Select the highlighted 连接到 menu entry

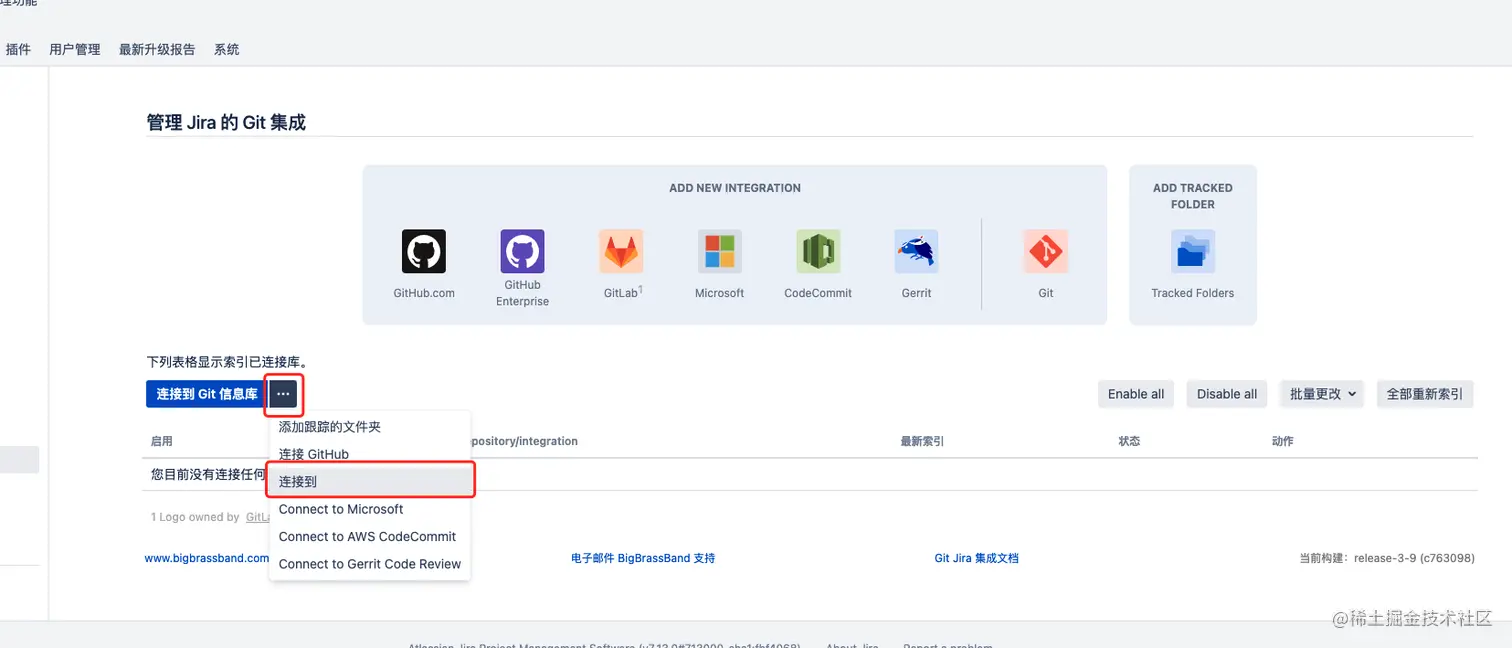(x=370, y=481)
